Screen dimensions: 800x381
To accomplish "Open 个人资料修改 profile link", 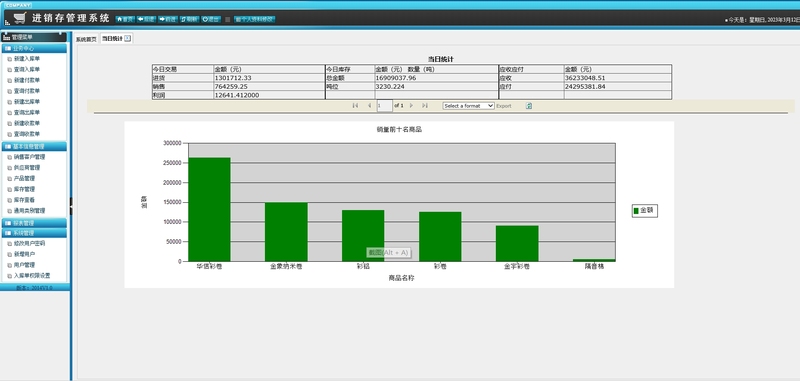I will [255, 19].
